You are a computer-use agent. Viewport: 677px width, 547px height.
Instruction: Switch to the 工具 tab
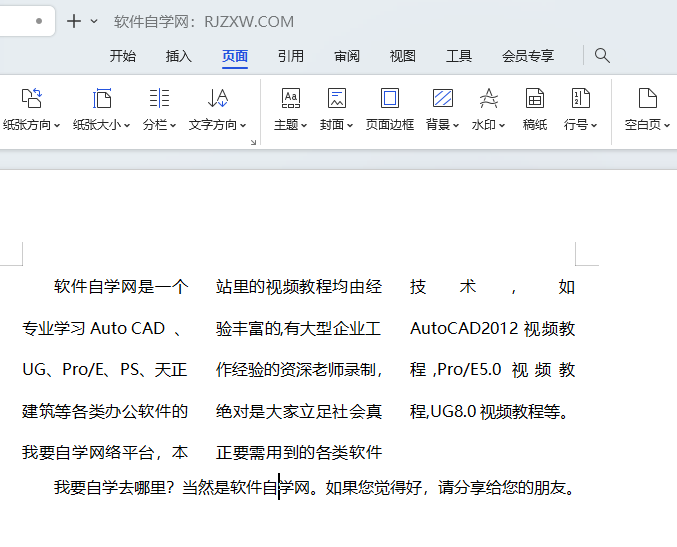pos(459,56)
